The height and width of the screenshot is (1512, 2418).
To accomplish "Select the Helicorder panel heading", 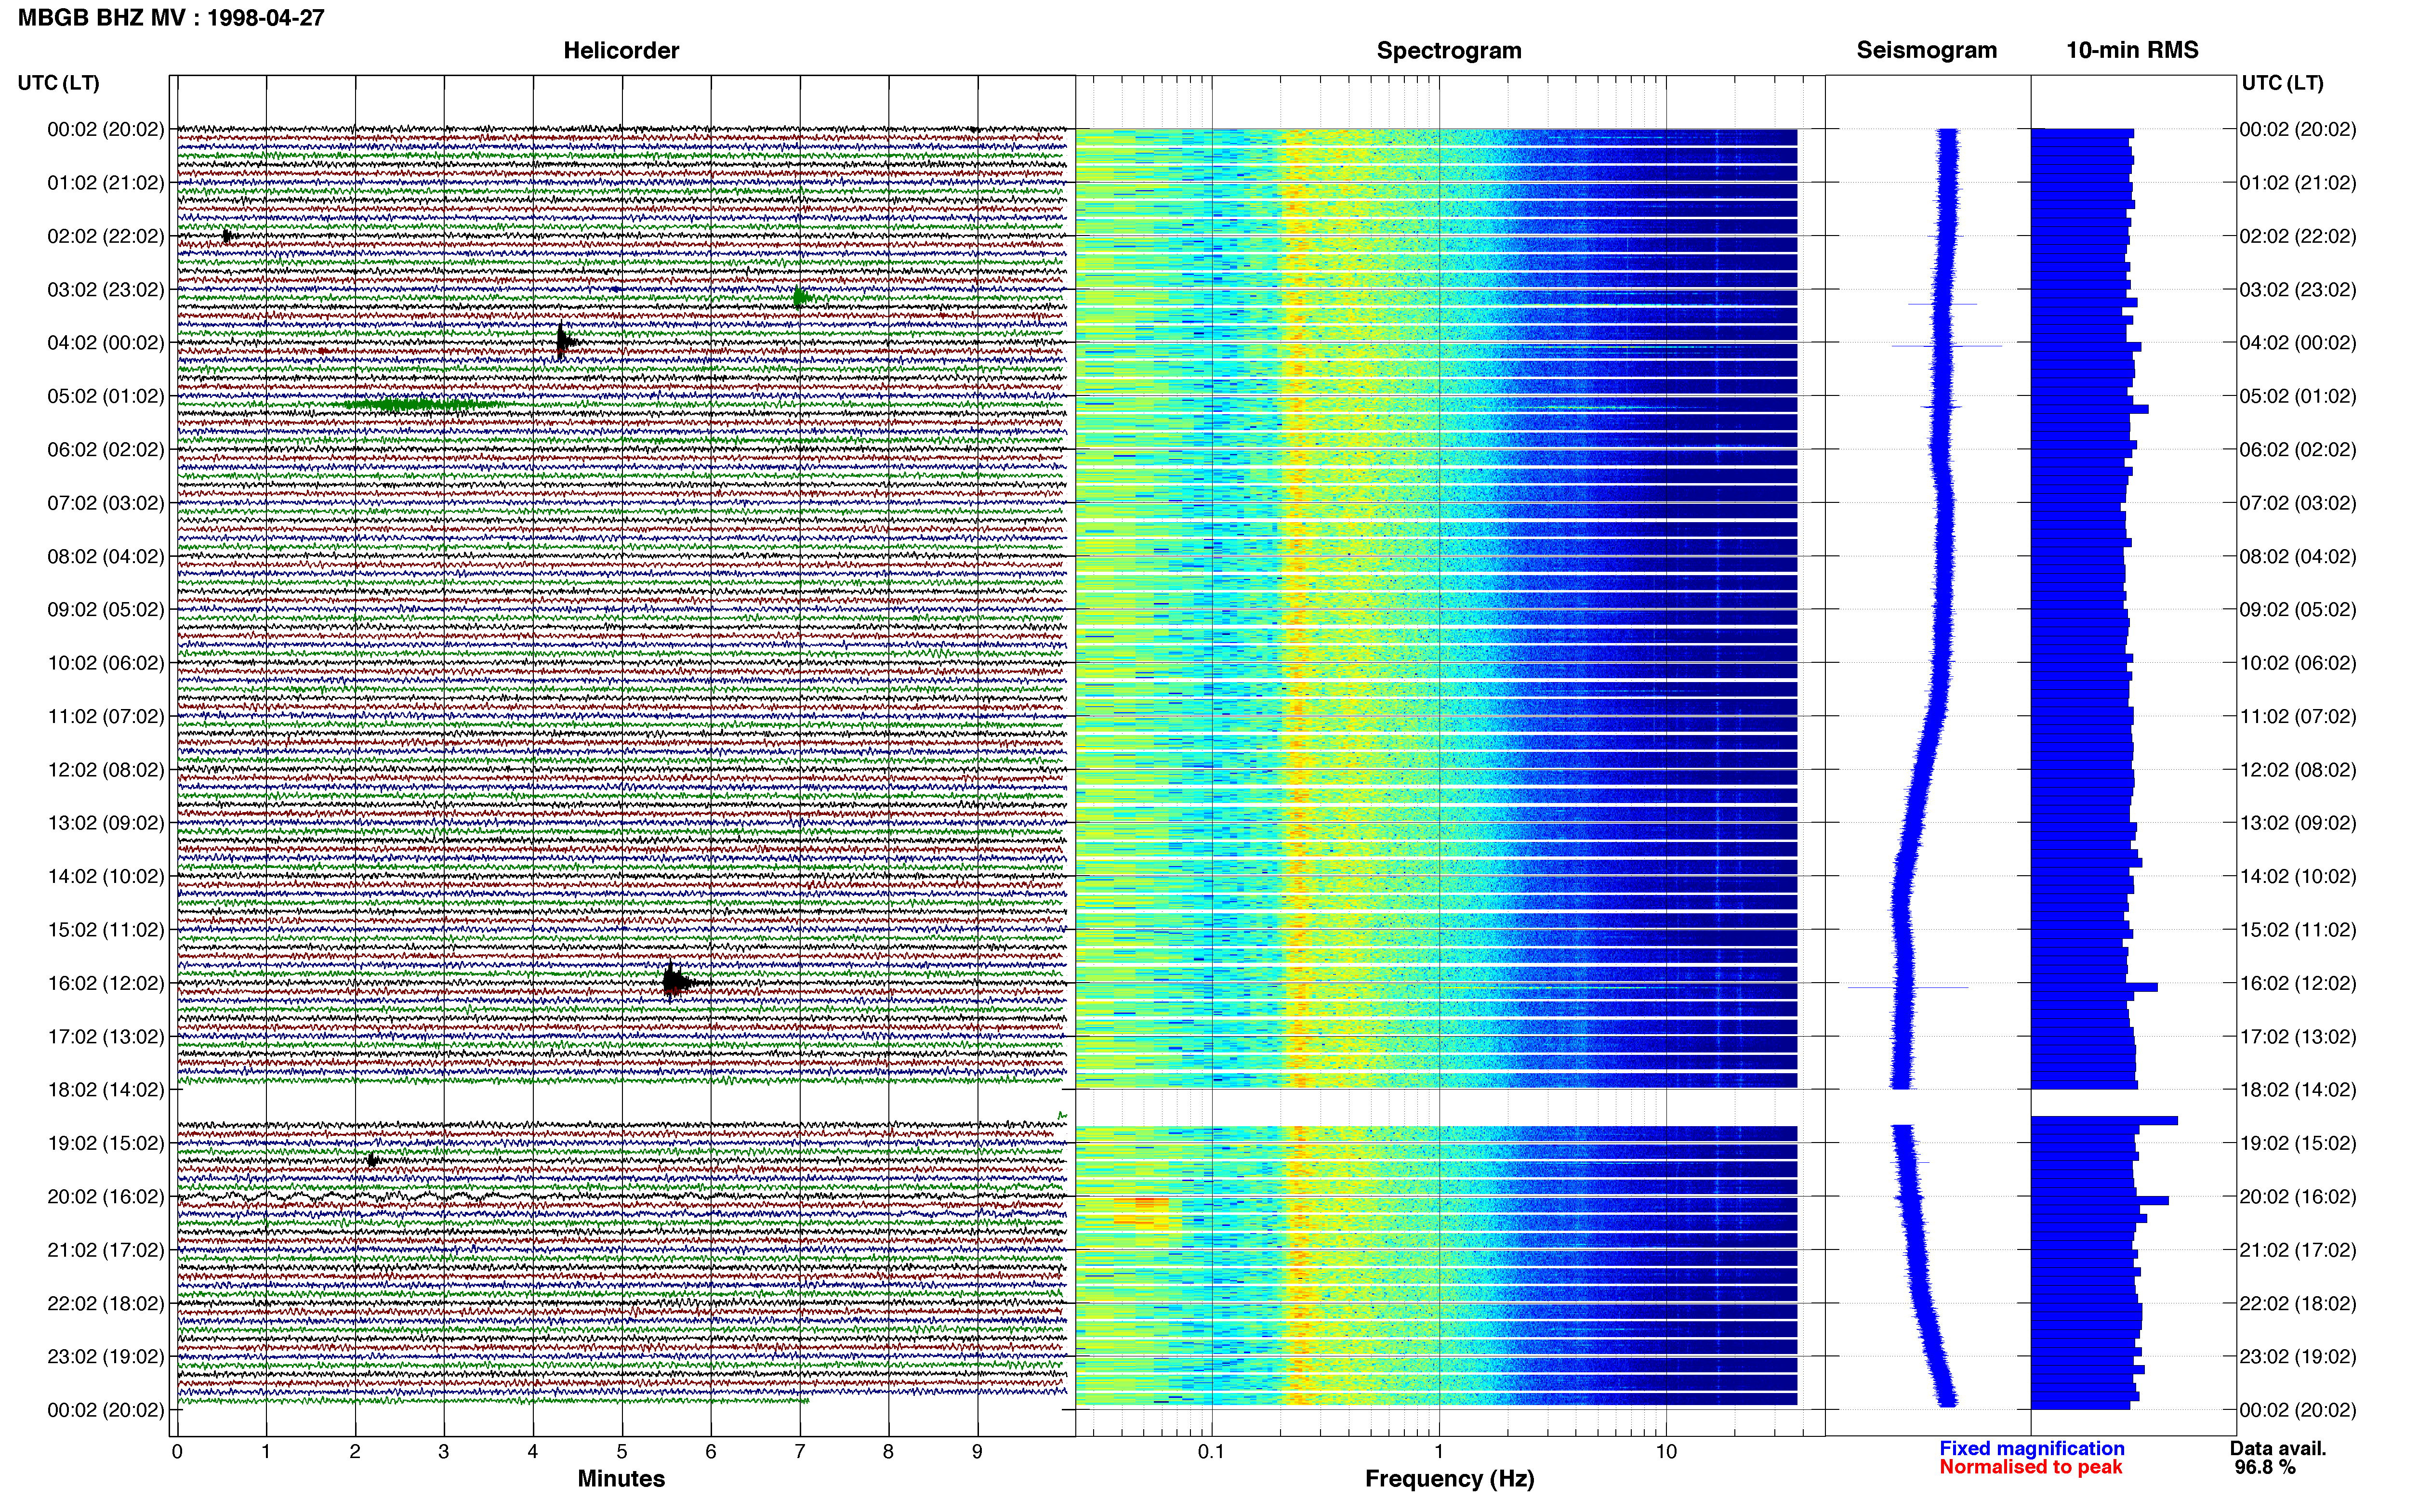I will 621,50.
